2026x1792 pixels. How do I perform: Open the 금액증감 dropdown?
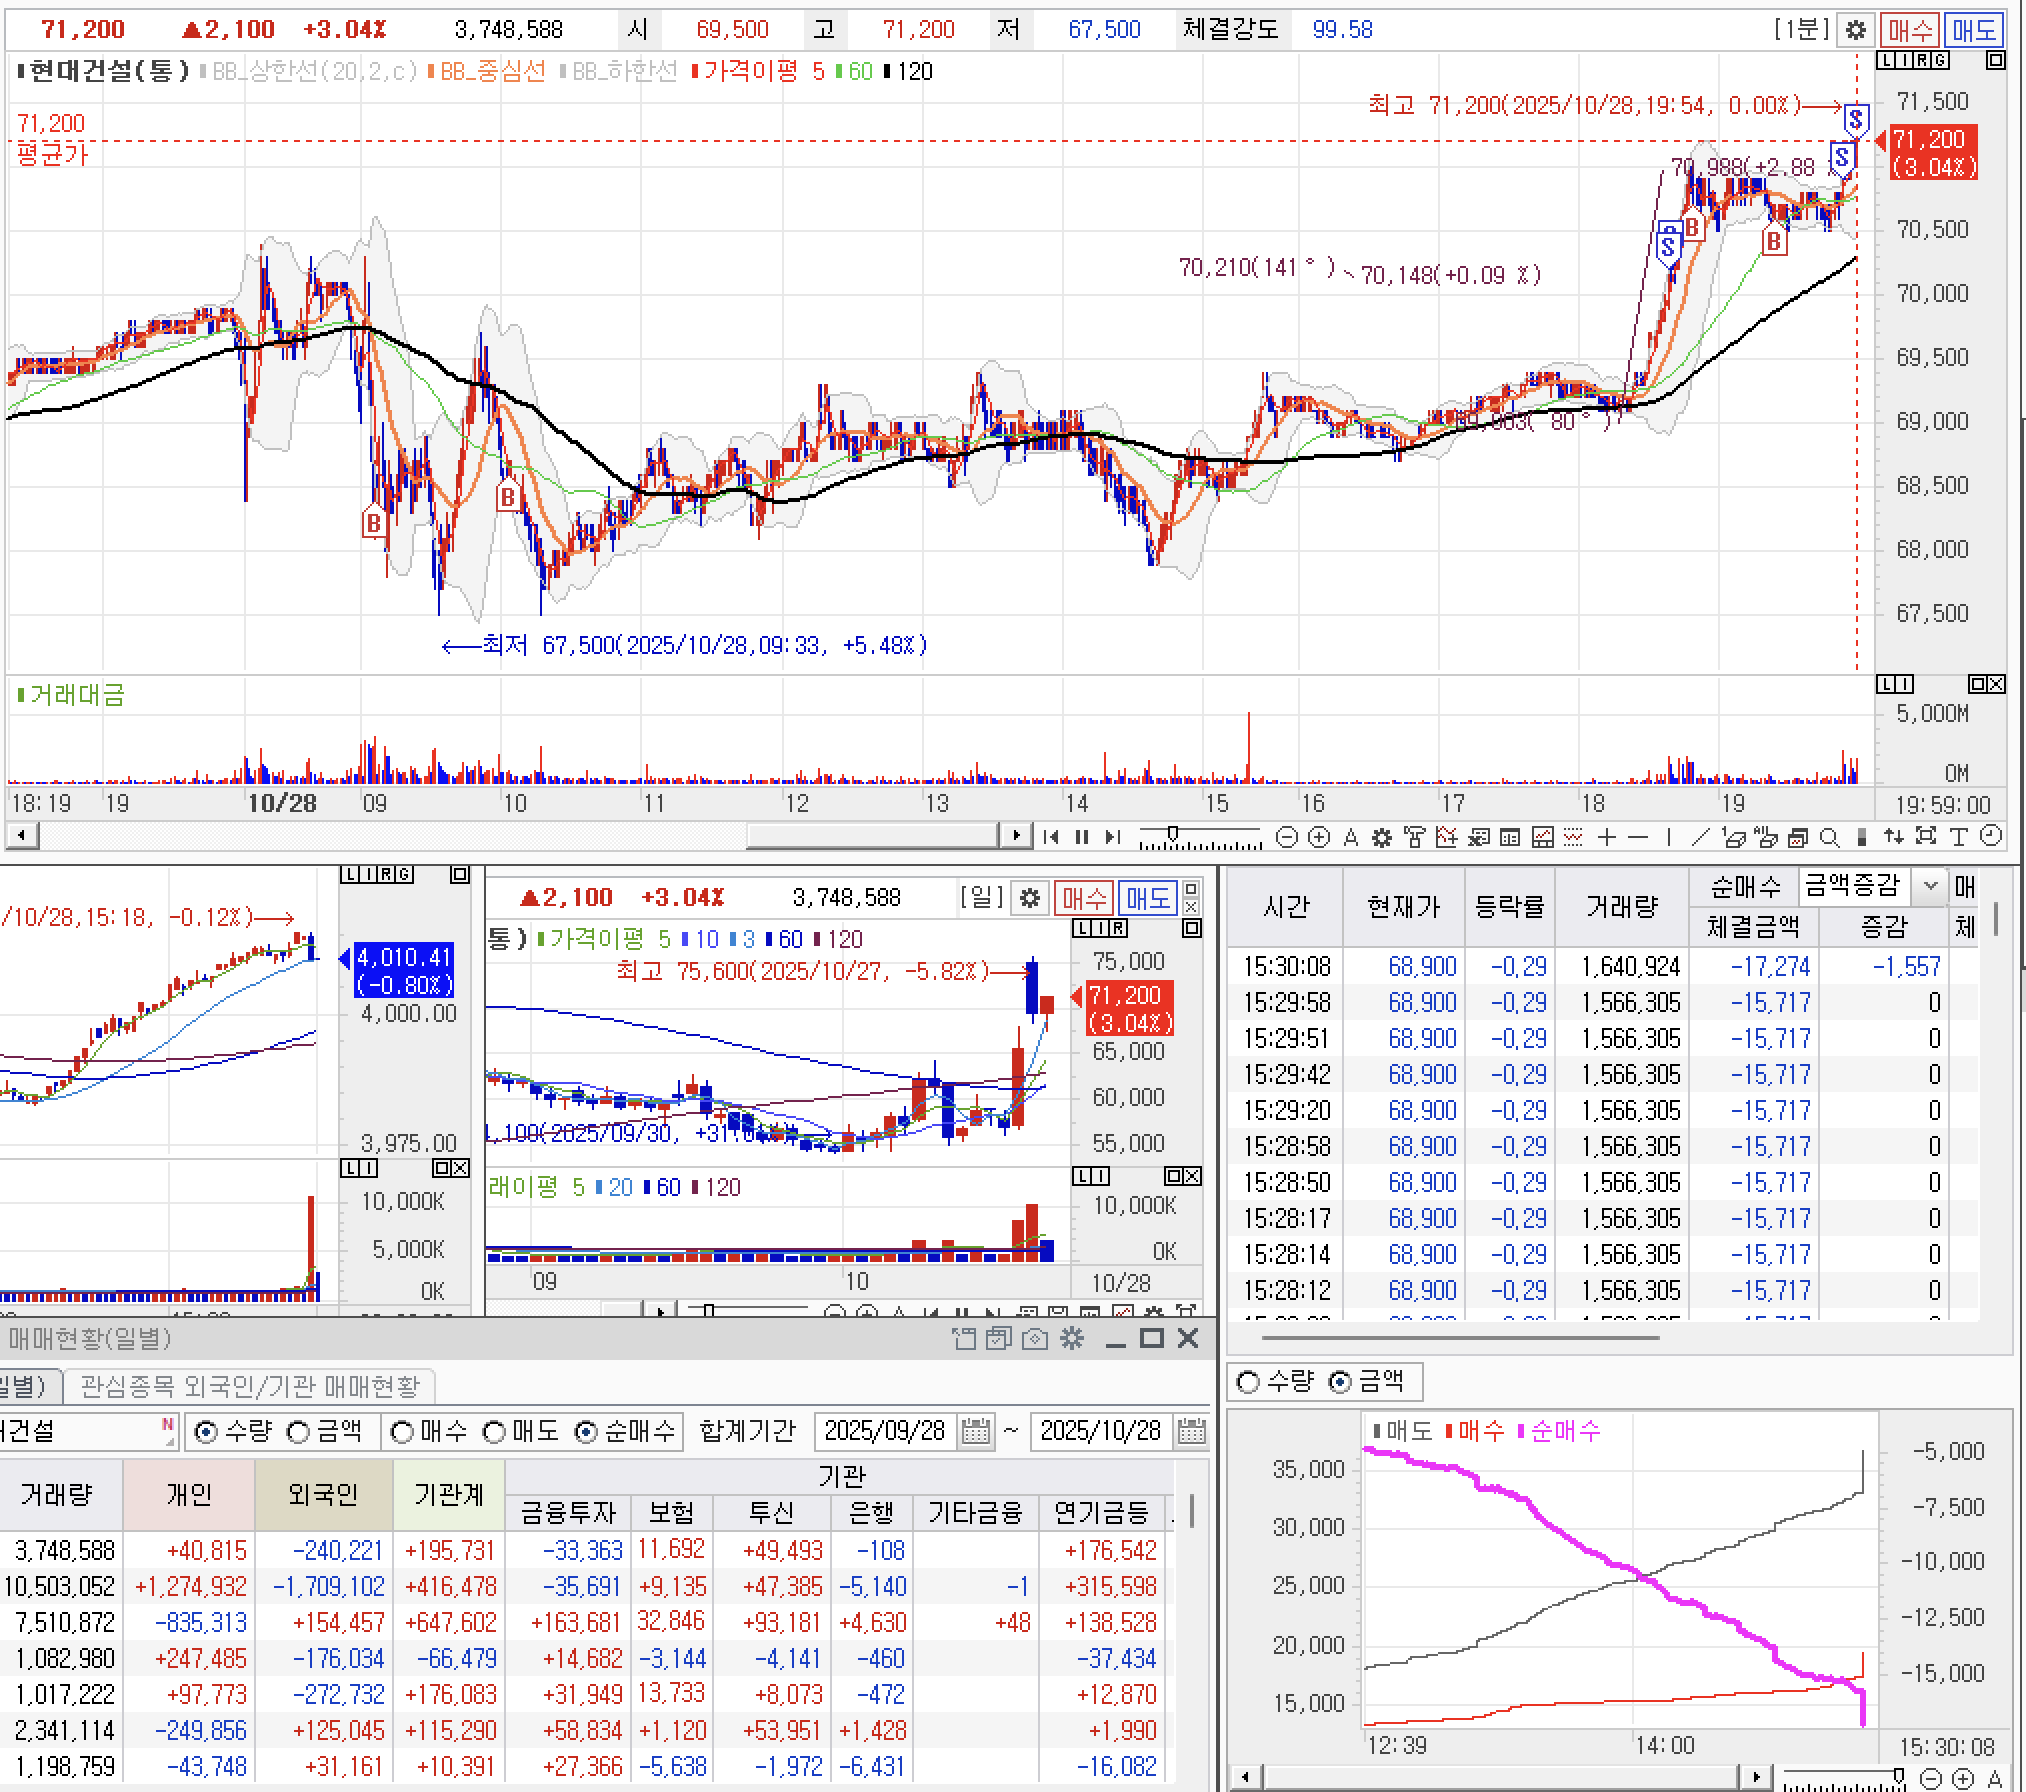(1930, 885)
